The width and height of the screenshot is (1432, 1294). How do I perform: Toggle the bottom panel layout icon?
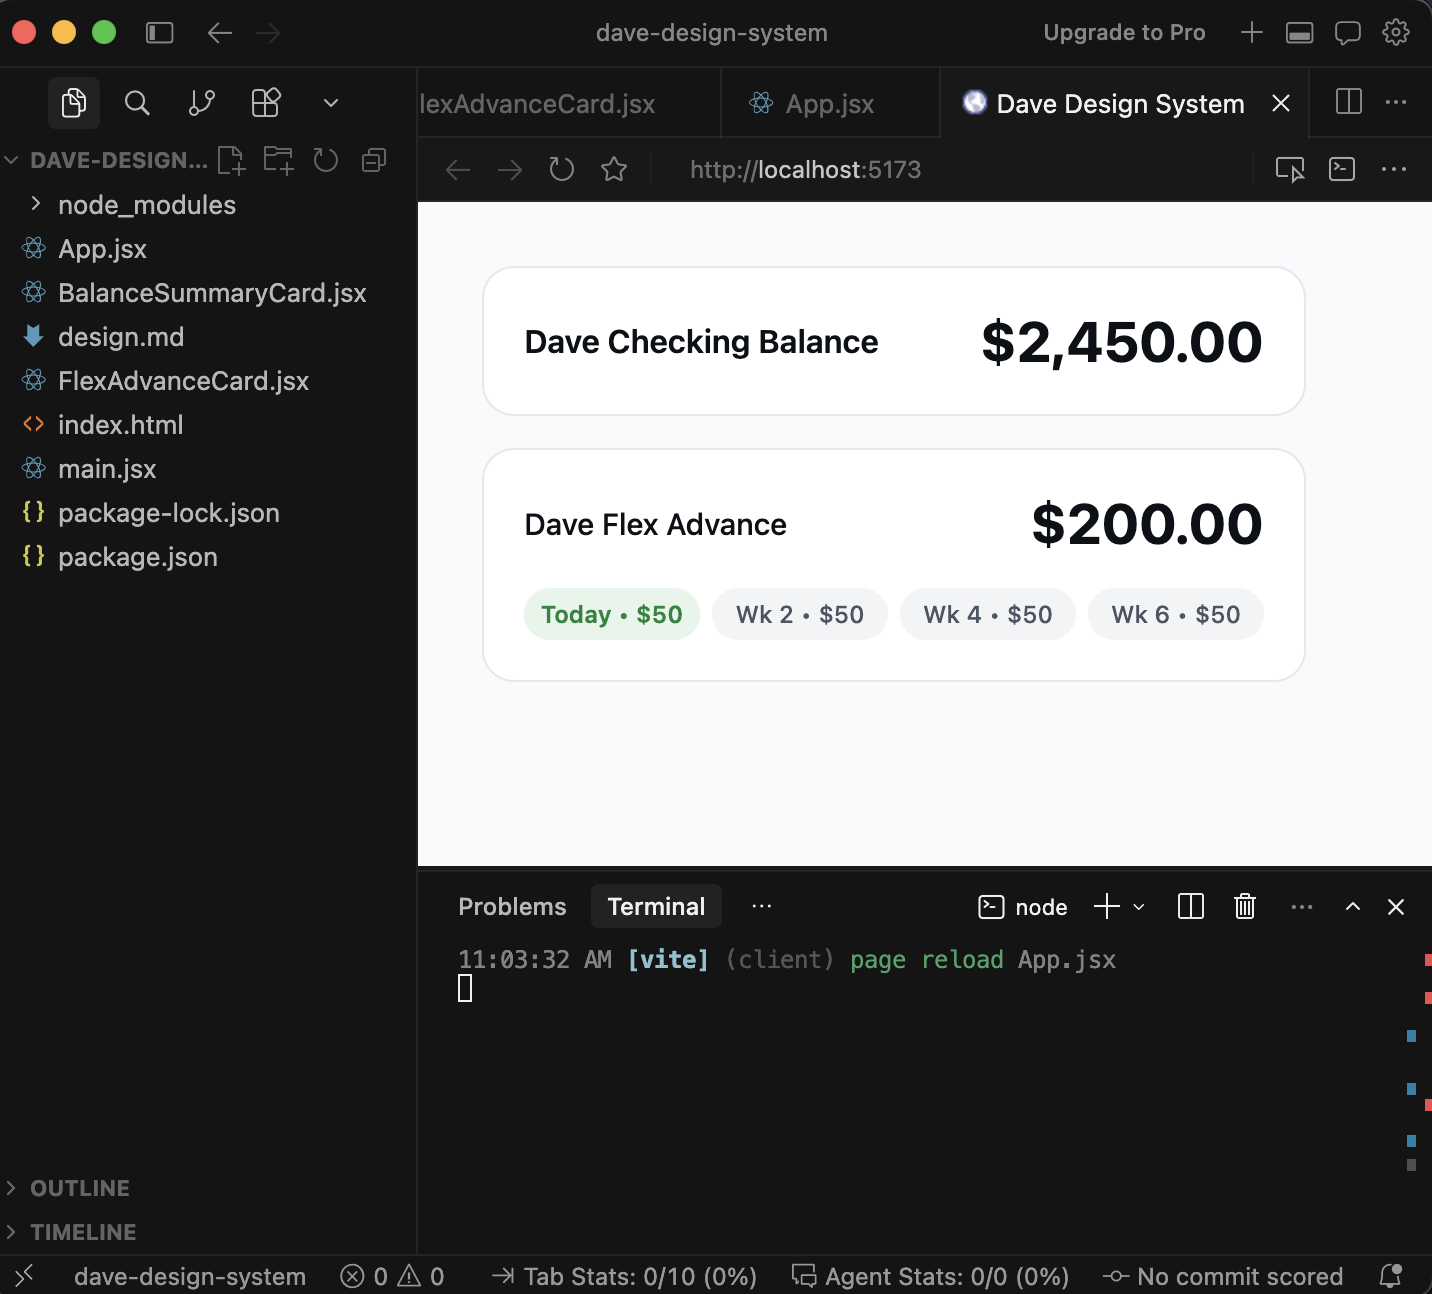pos(1300,33)
